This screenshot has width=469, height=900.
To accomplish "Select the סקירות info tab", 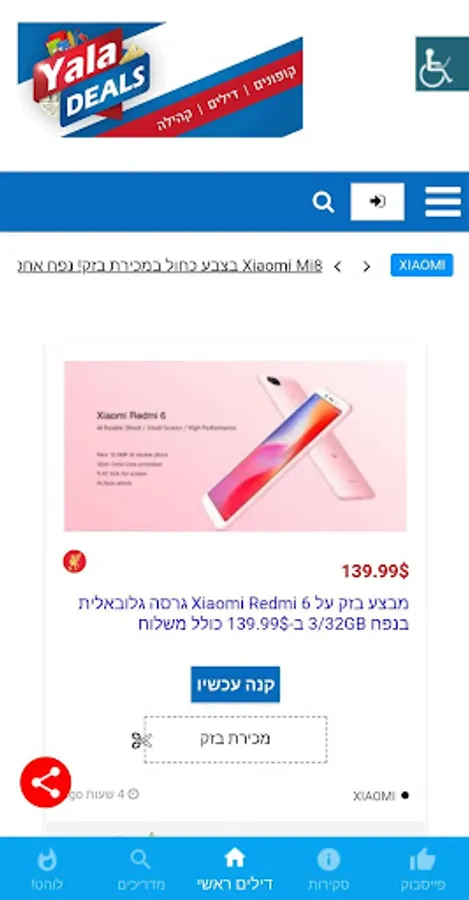I will point(328,869).
